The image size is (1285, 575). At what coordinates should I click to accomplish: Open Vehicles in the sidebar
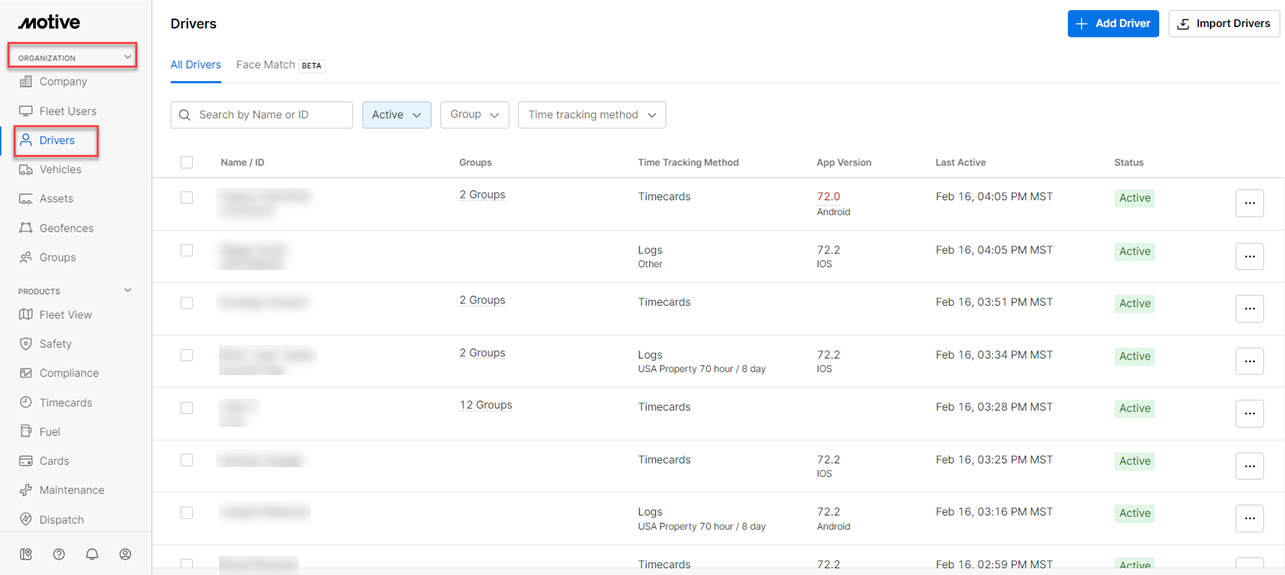coord(60,170)
